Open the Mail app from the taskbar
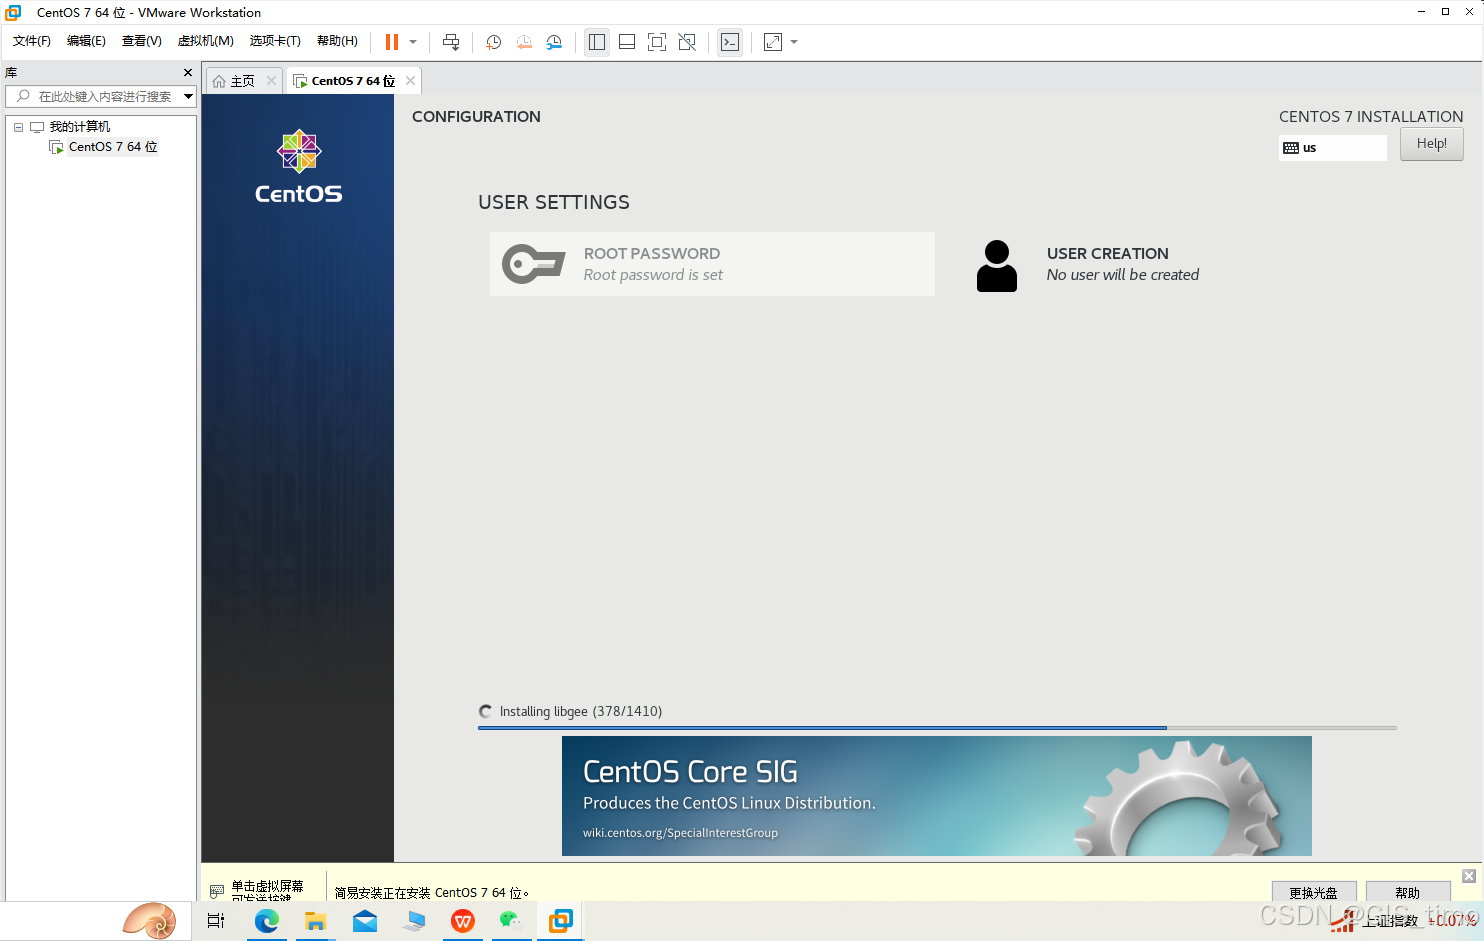The height and width of the screenshot is (941, 1484). [x=365, y=921]
